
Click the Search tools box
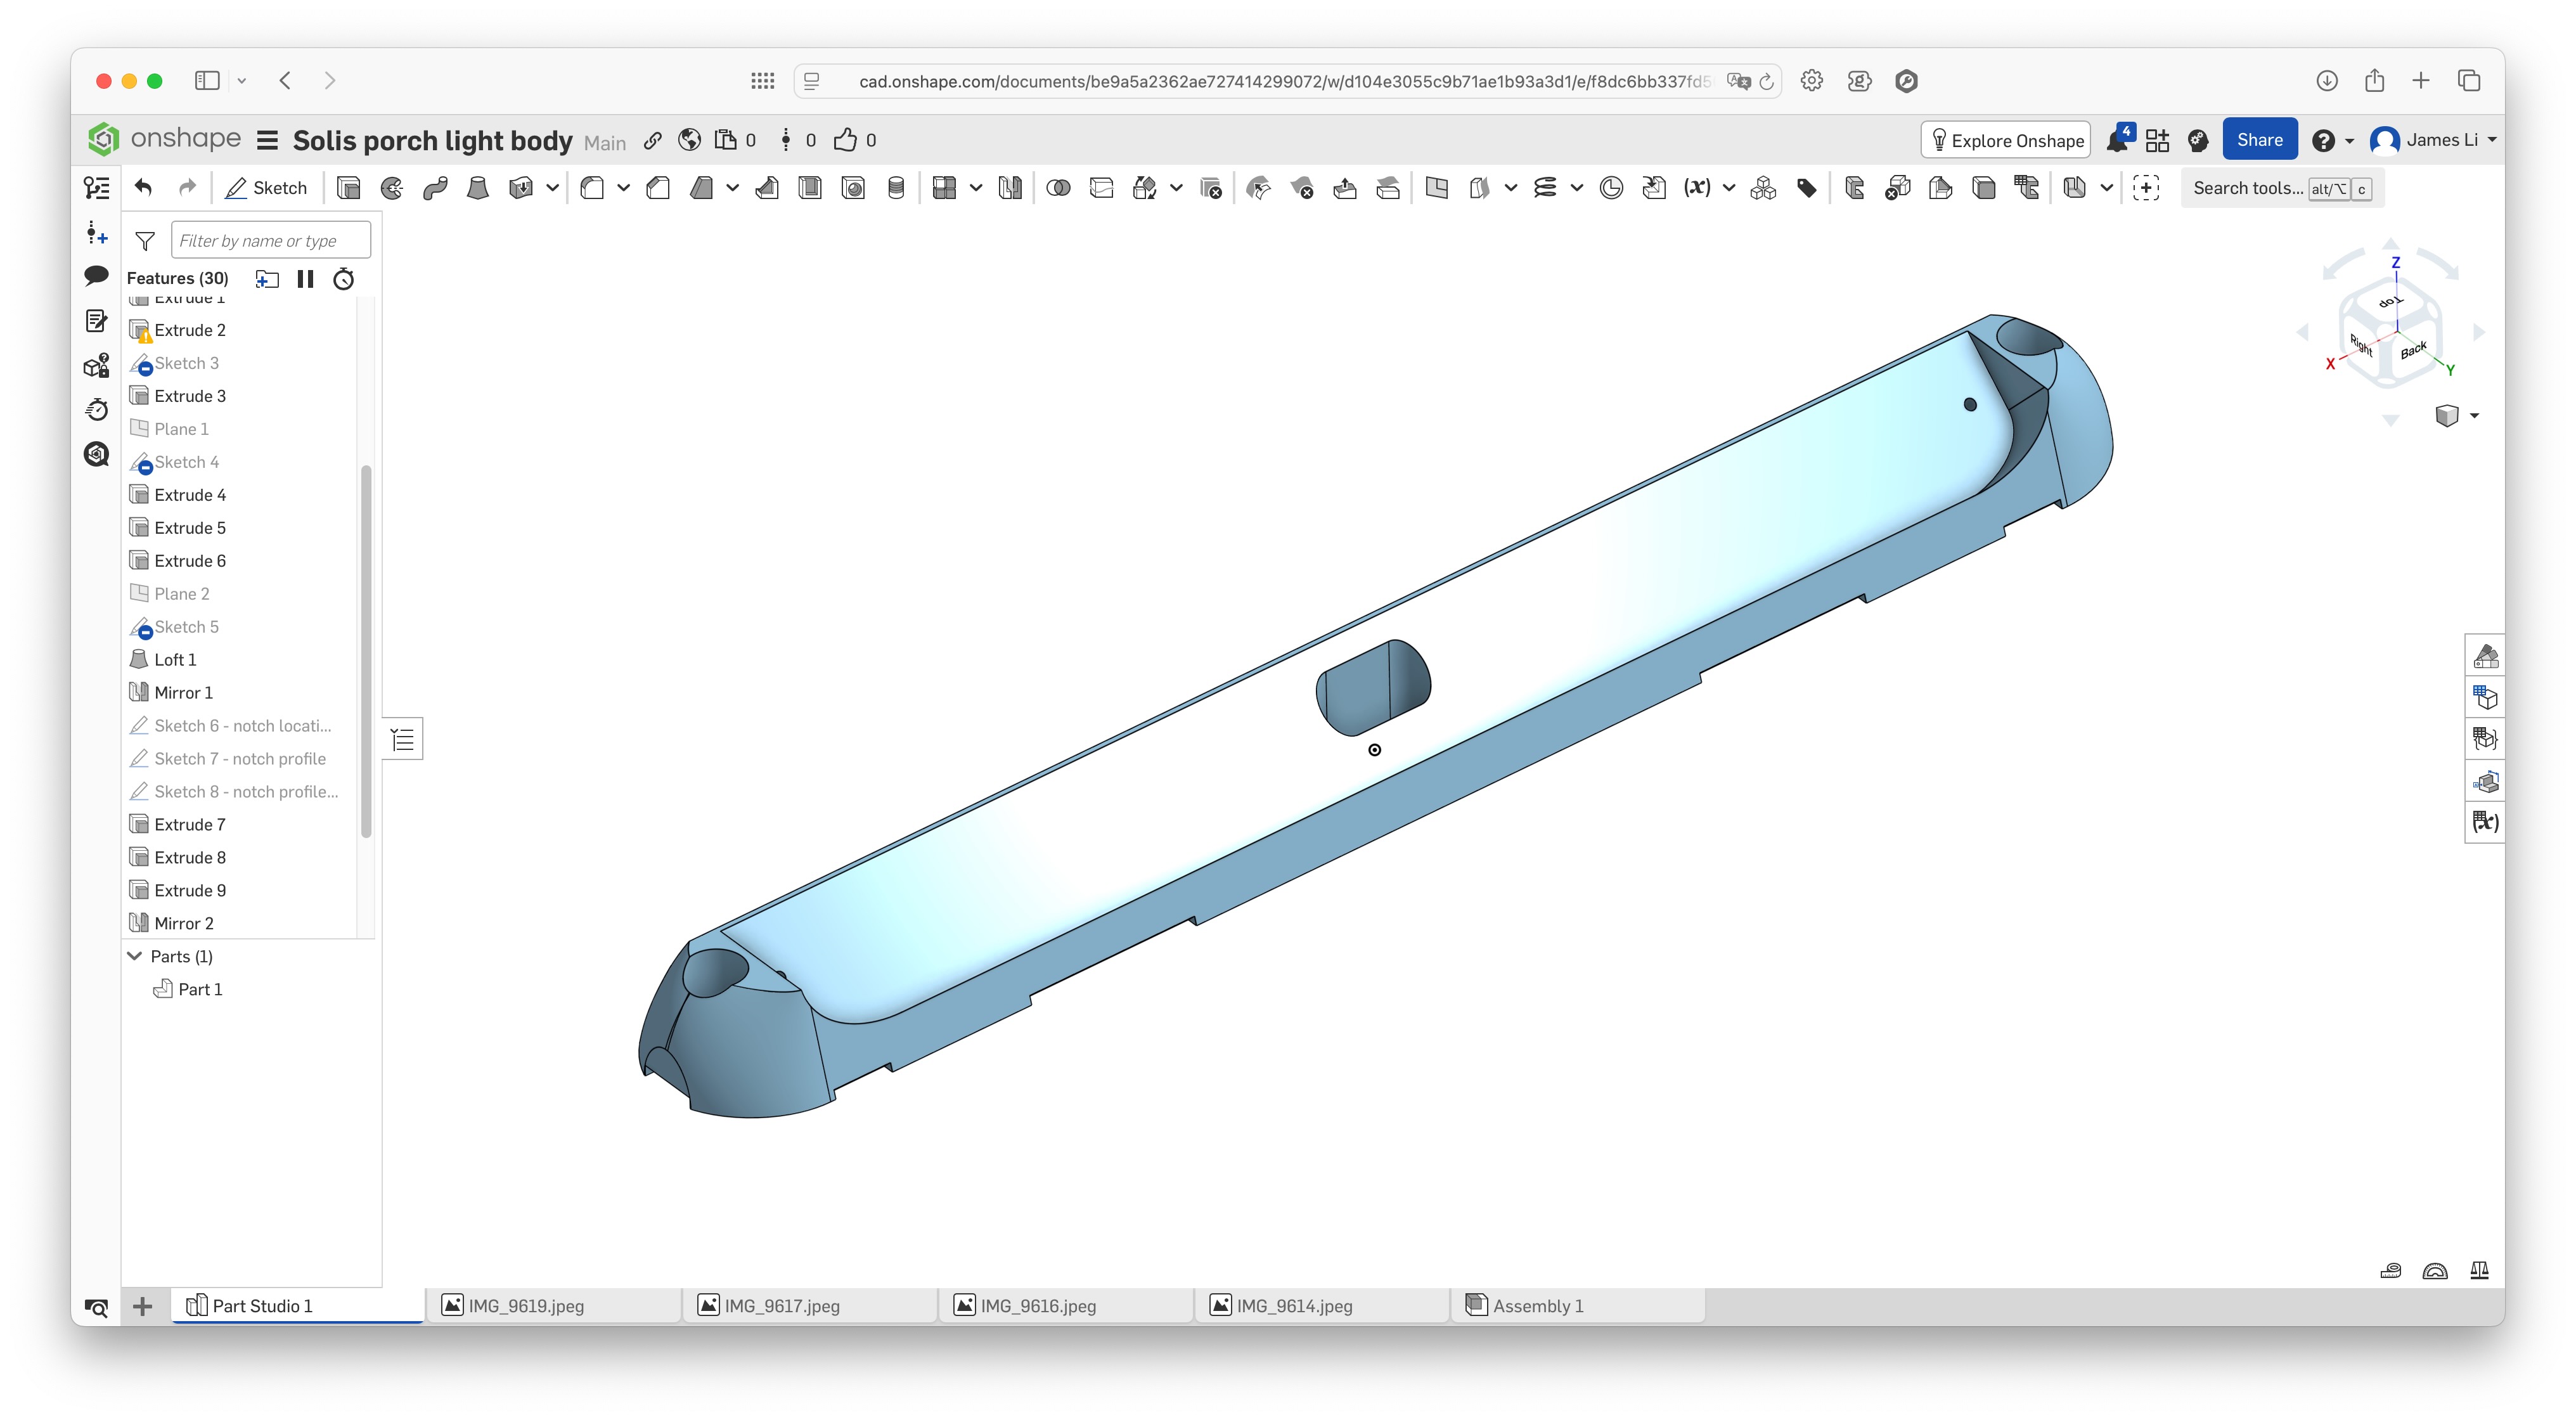click(2281, 188)
